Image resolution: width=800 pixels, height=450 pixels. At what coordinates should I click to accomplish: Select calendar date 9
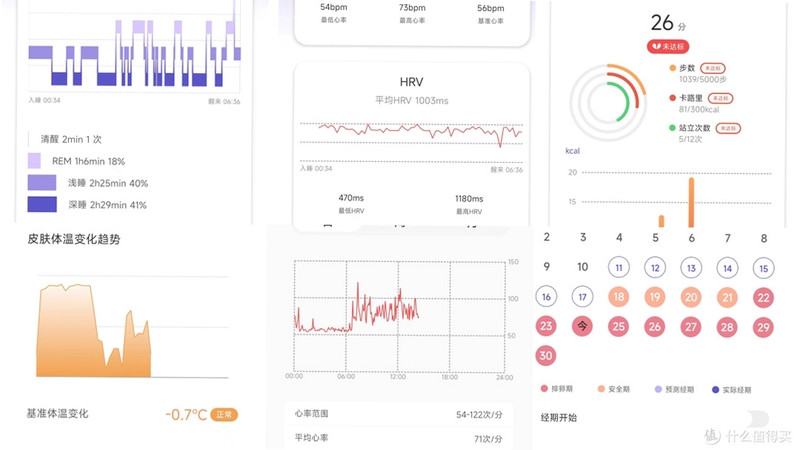546,266
